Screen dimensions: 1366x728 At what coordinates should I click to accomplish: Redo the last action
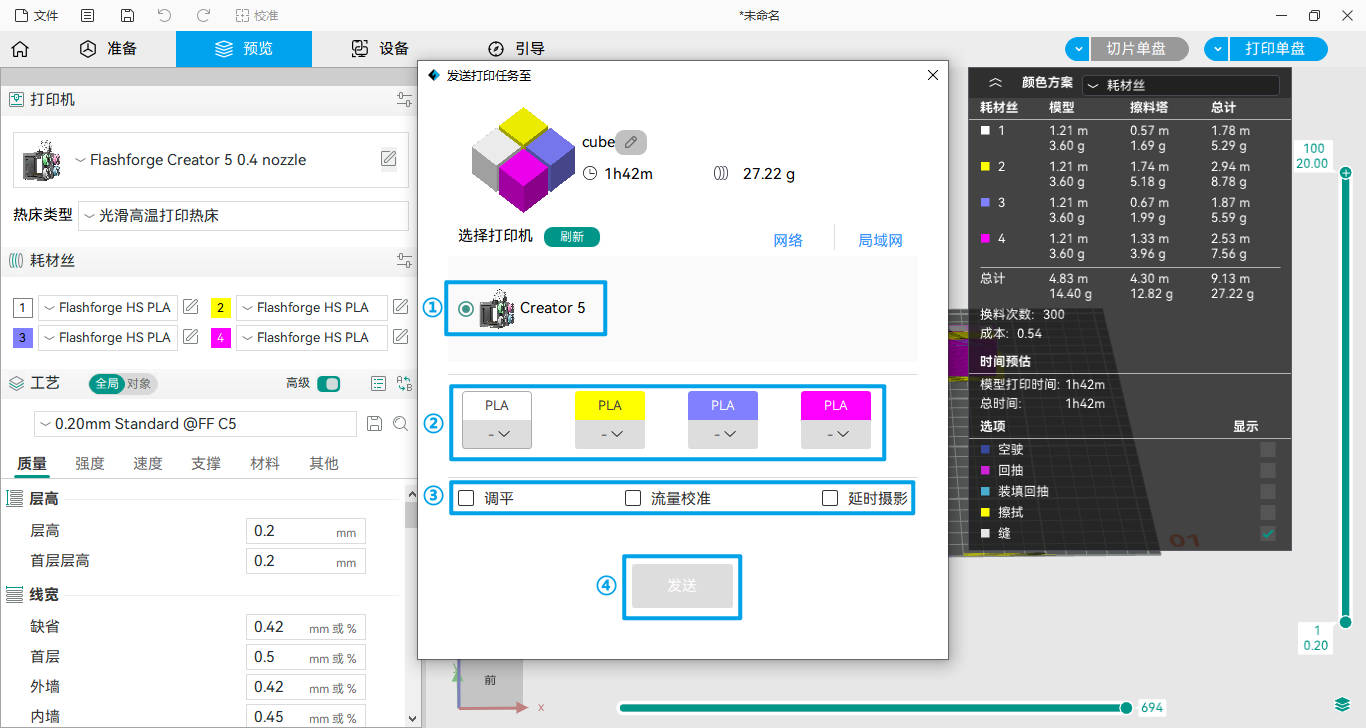point(203,16)
